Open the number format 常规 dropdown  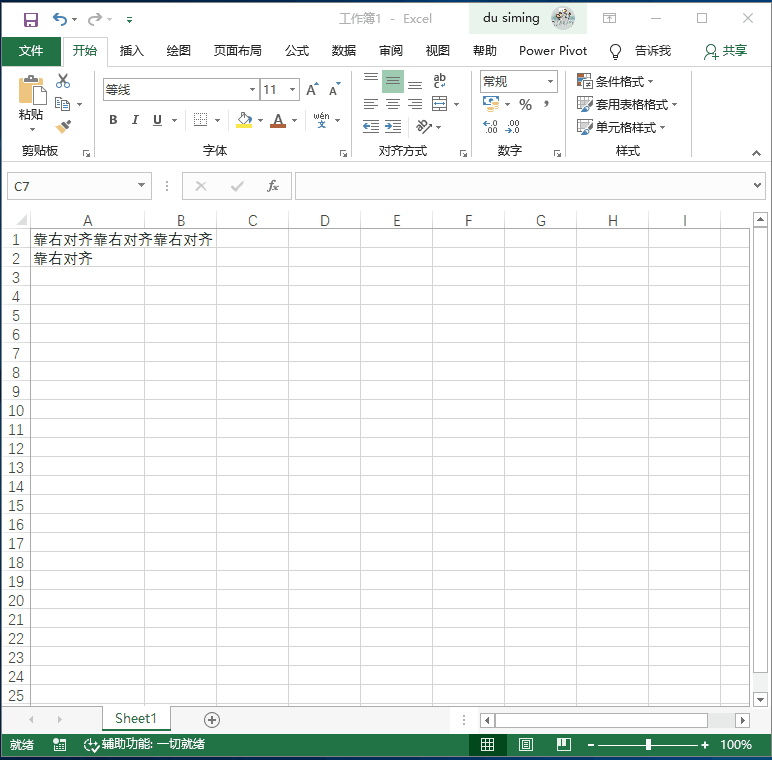pos(550,81)
